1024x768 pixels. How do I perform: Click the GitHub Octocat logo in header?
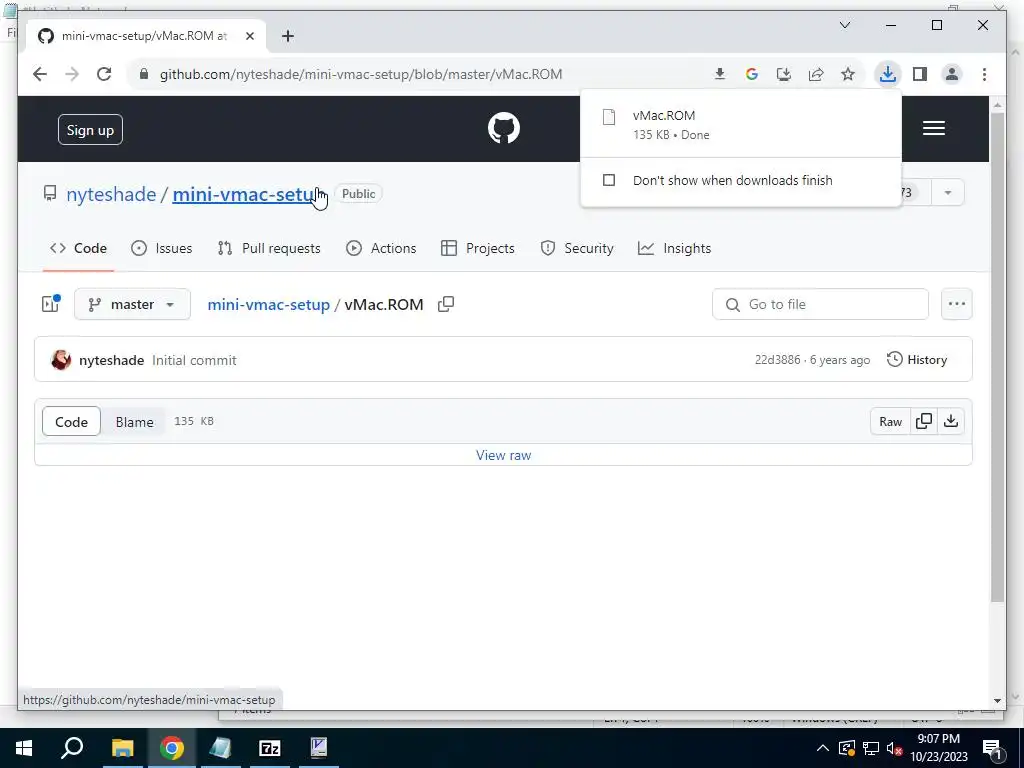pos(504,128)
